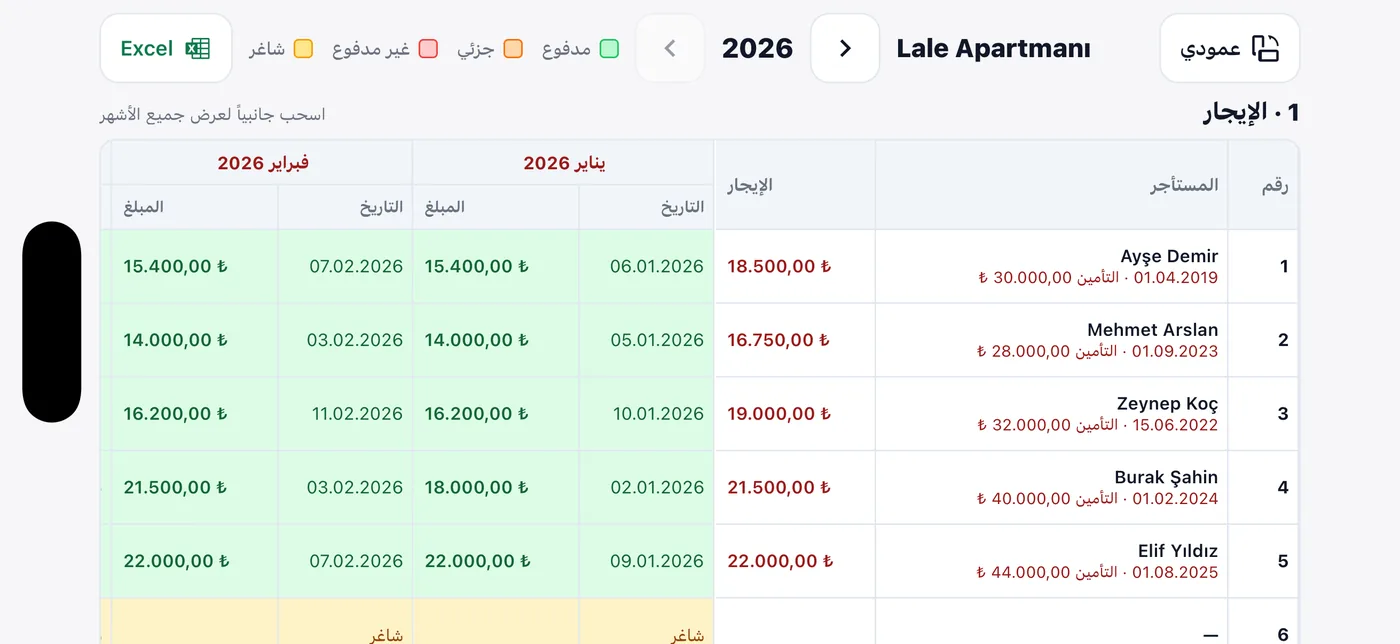Click January amount 18.000,00 ₺ for Burak Şahin
Image resolution: width=1400 pixels, height=644 pixels.
click(476, 487)
